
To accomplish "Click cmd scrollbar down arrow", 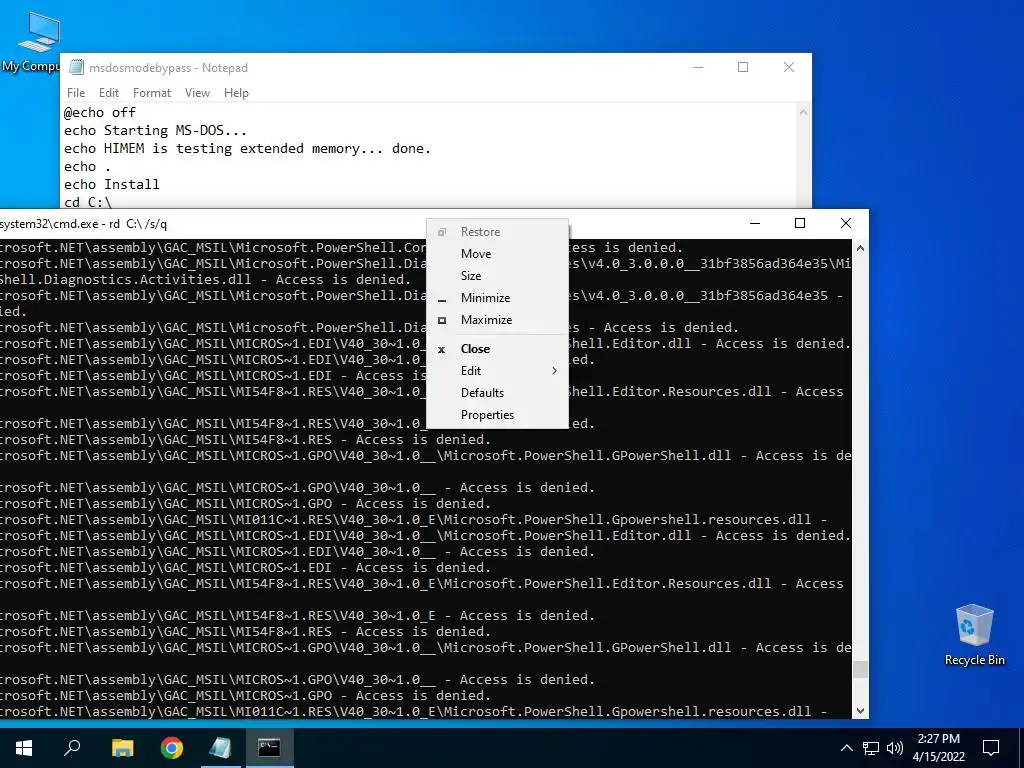I will click(x=860, y=711).
